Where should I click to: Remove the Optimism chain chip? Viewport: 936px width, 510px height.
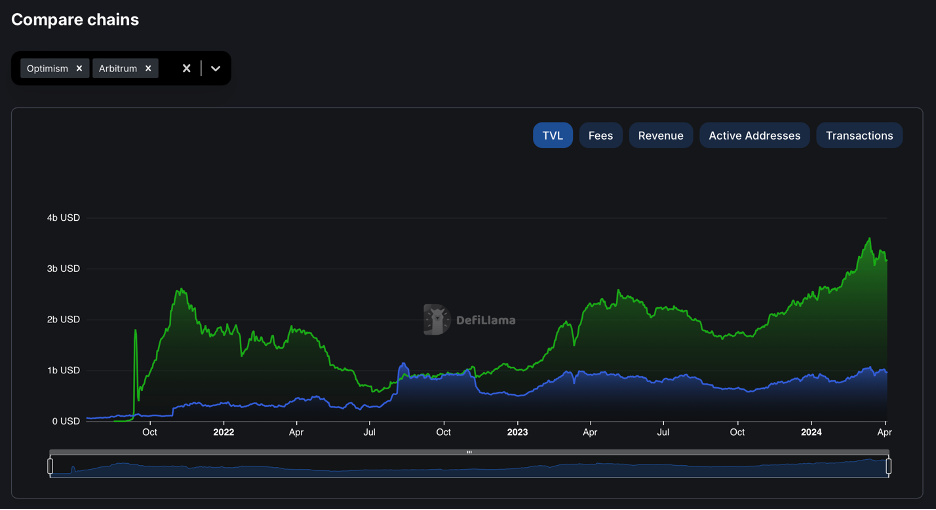pyautogui.click(x=79, y=69)
